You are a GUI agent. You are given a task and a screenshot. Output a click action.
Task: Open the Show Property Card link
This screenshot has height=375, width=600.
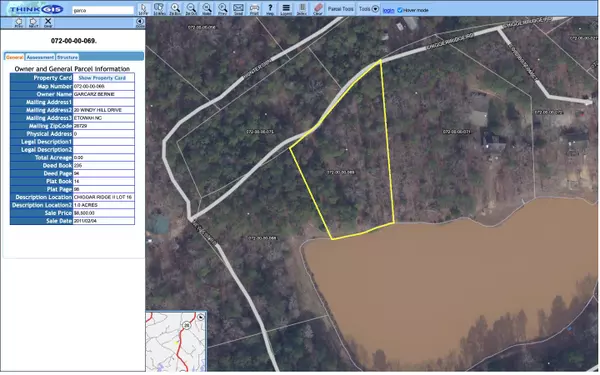coord(102,78)
